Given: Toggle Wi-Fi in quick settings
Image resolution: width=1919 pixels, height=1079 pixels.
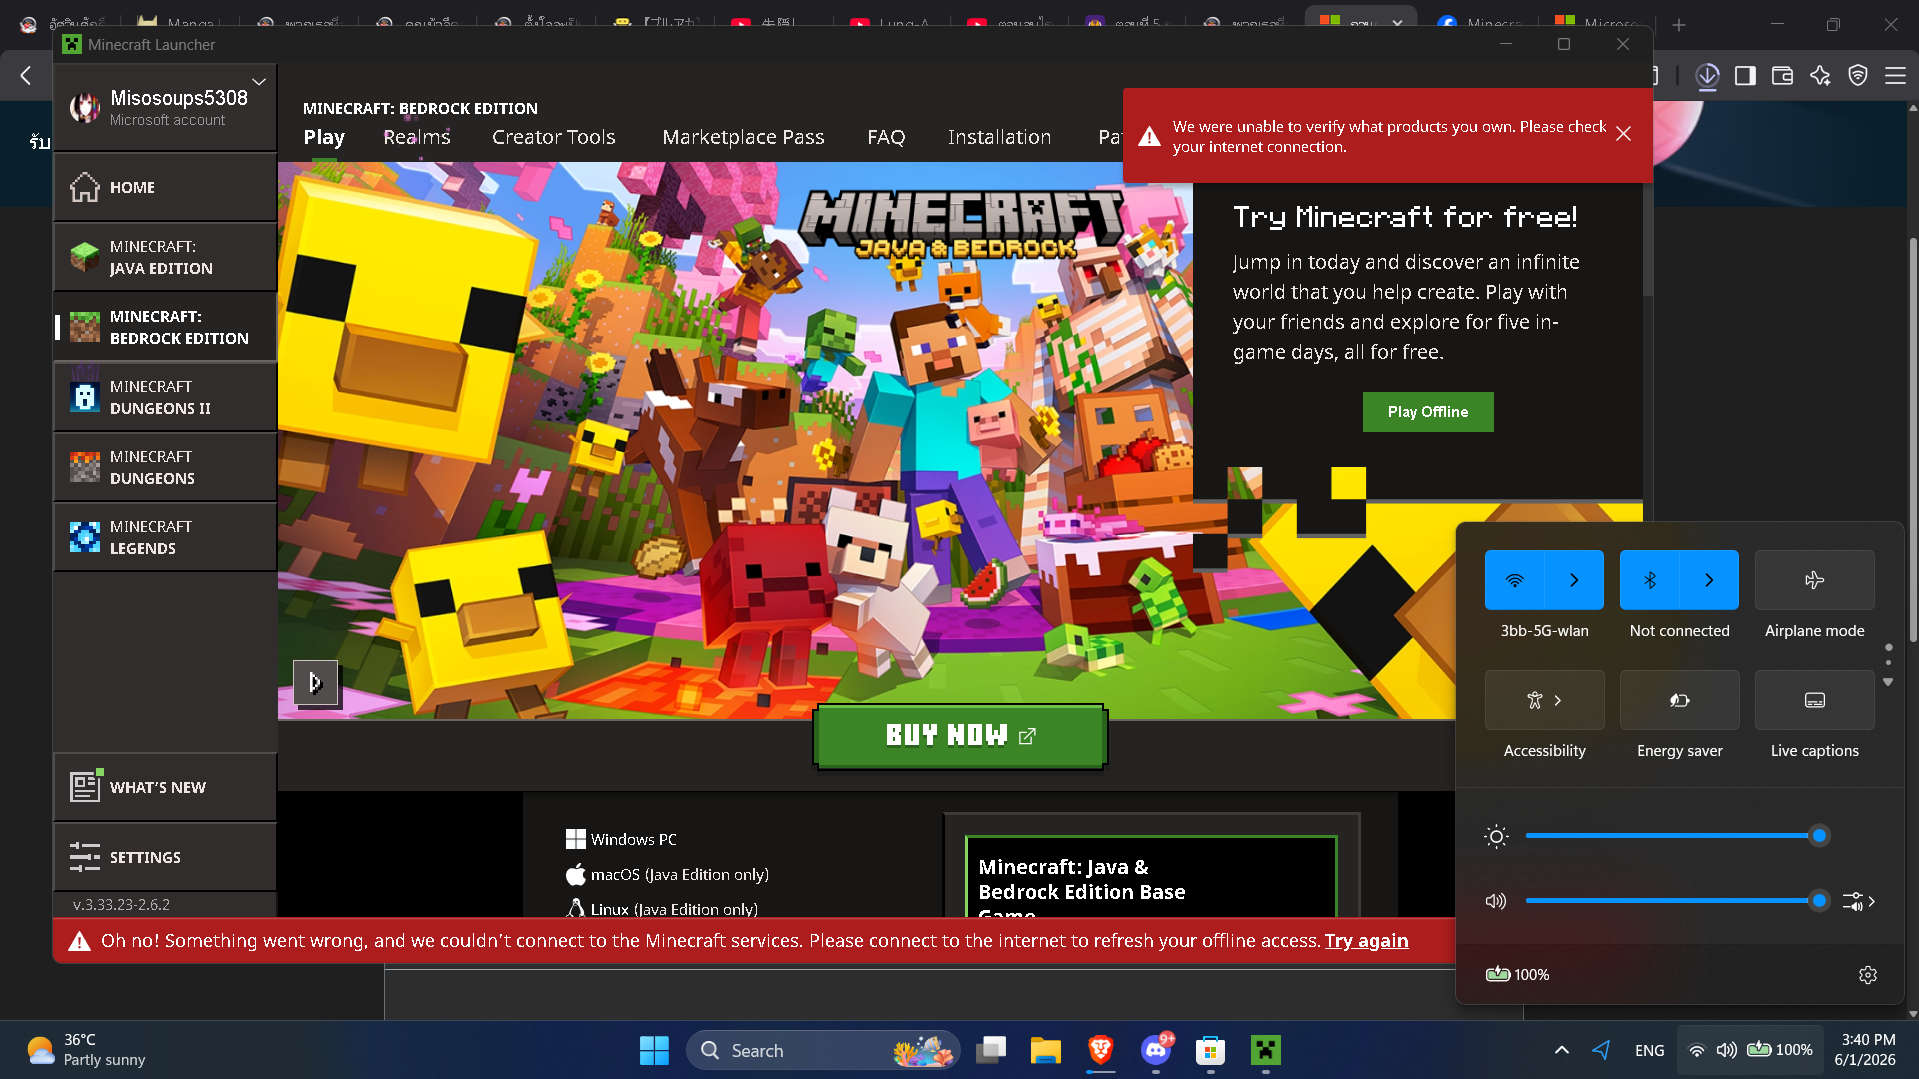Looking at the screenshot, I should (1515, 580).
